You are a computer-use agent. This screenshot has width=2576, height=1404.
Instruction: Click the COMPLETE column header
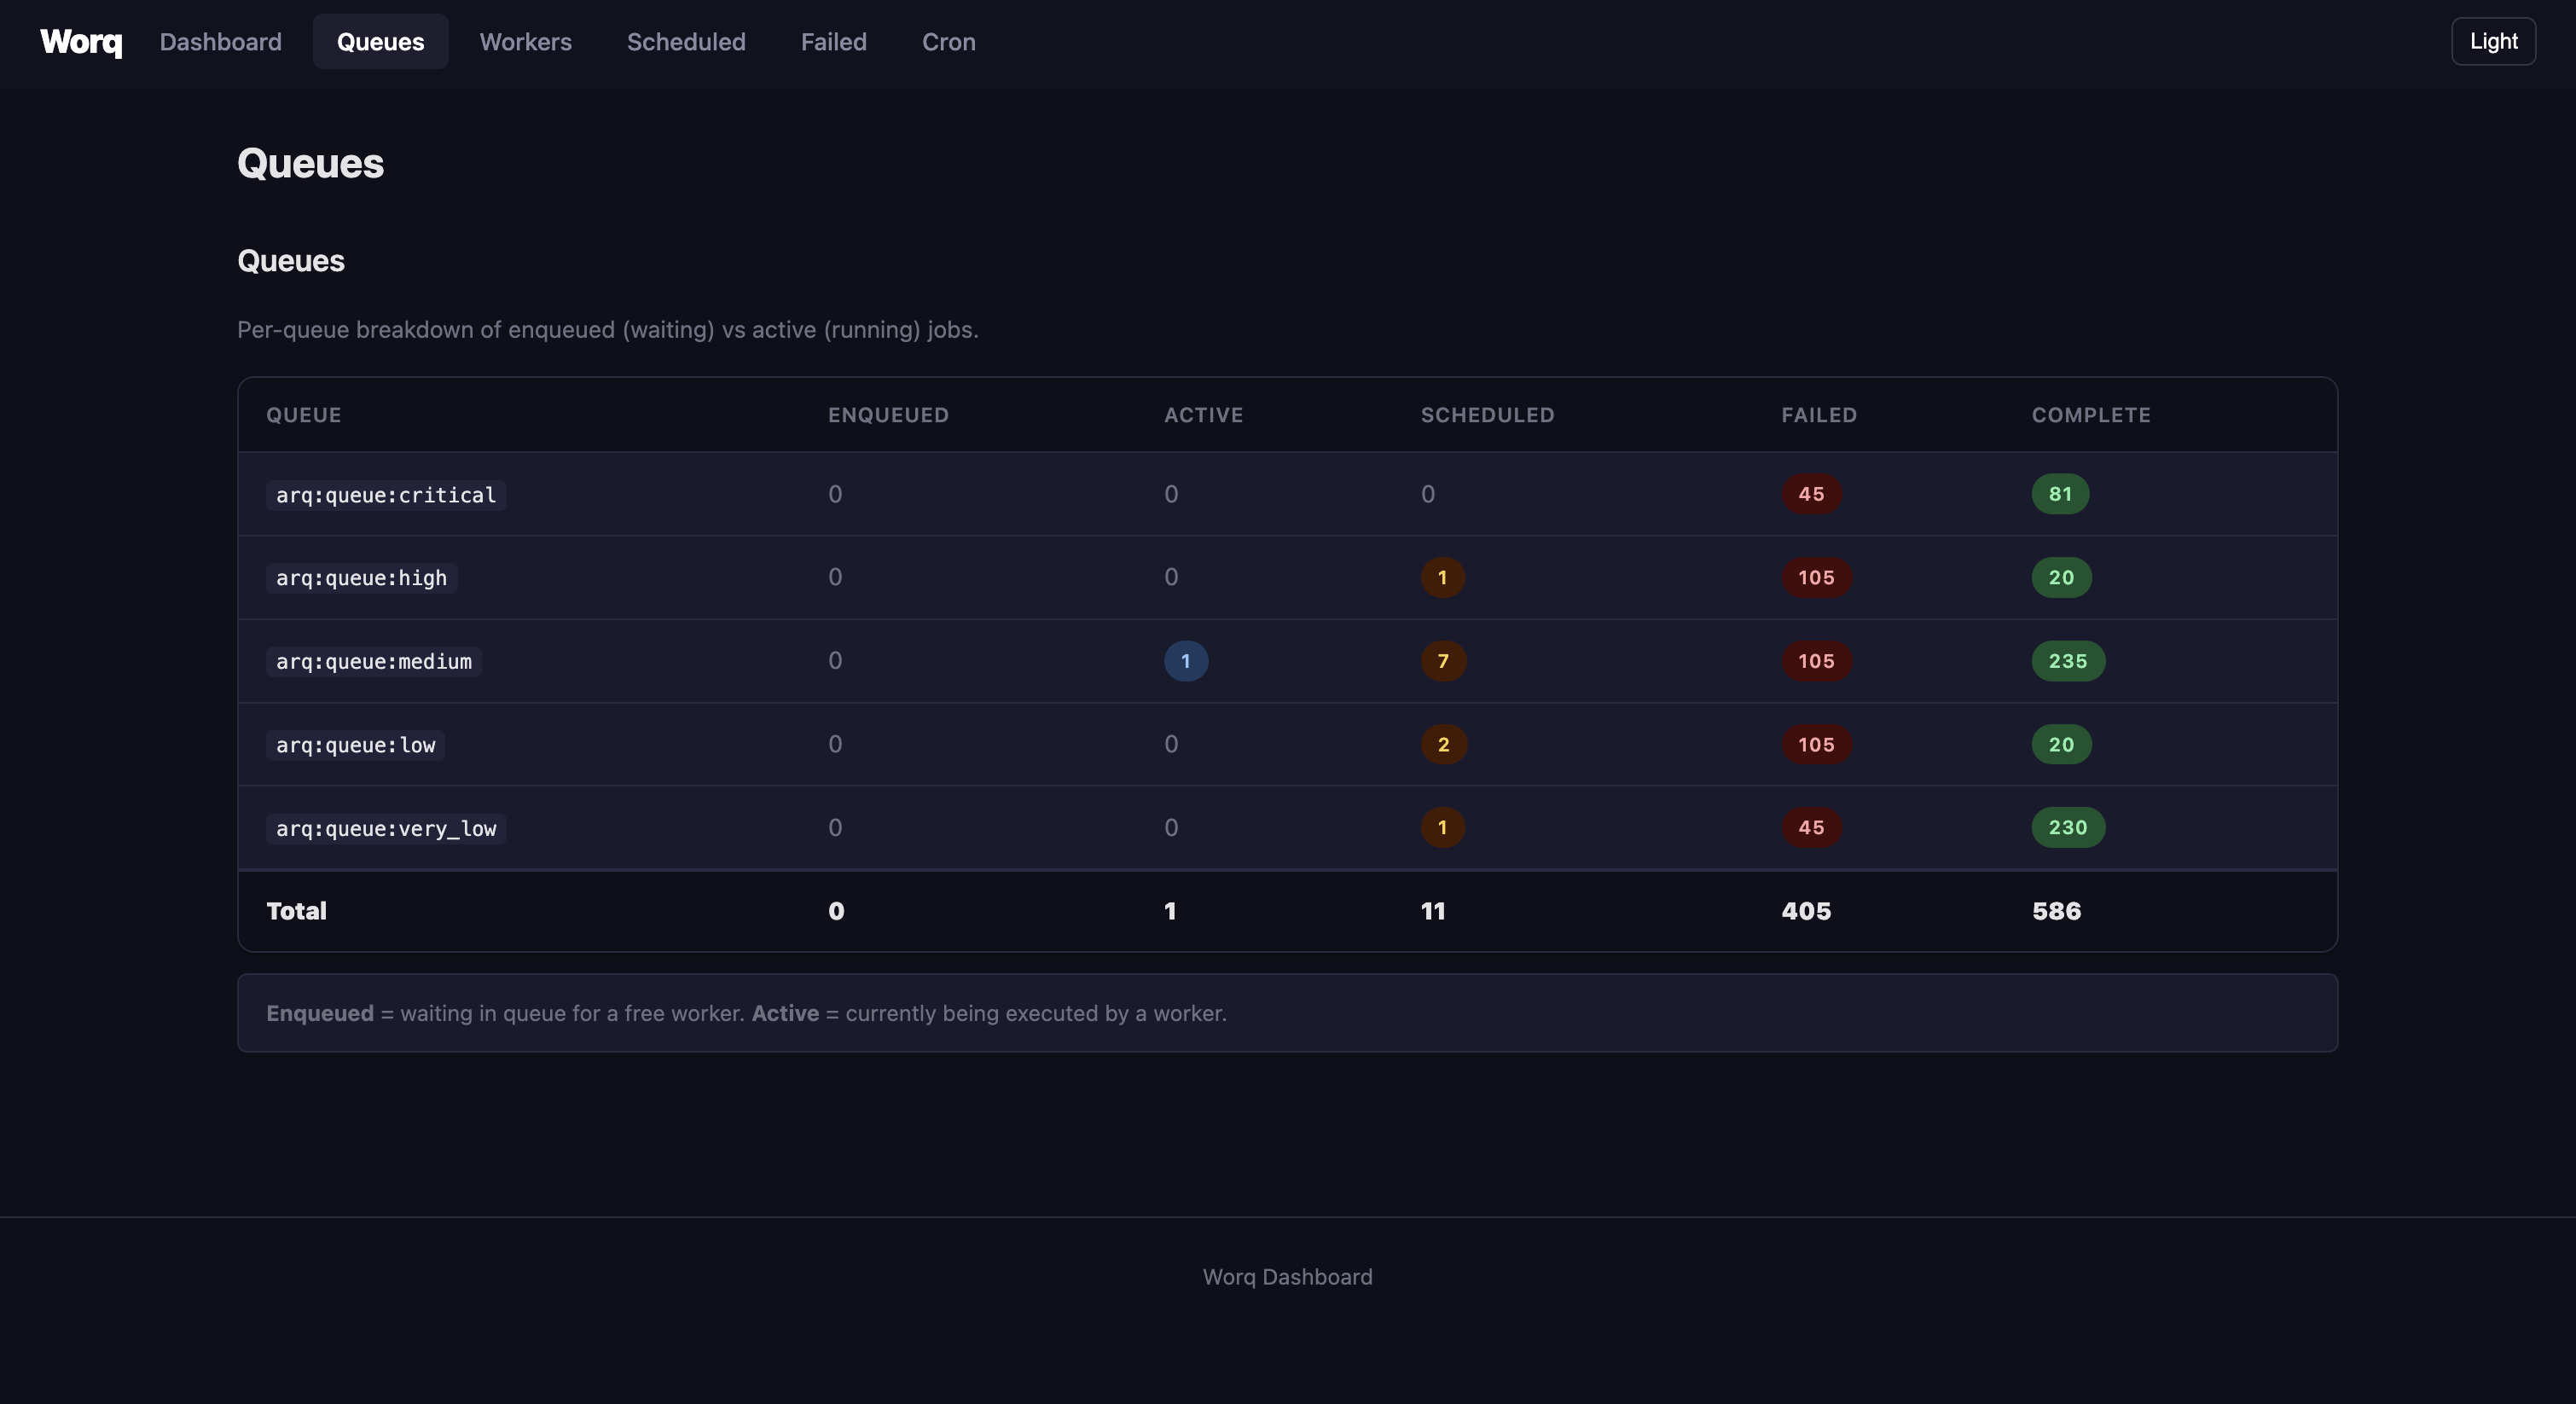[2091, 415]
